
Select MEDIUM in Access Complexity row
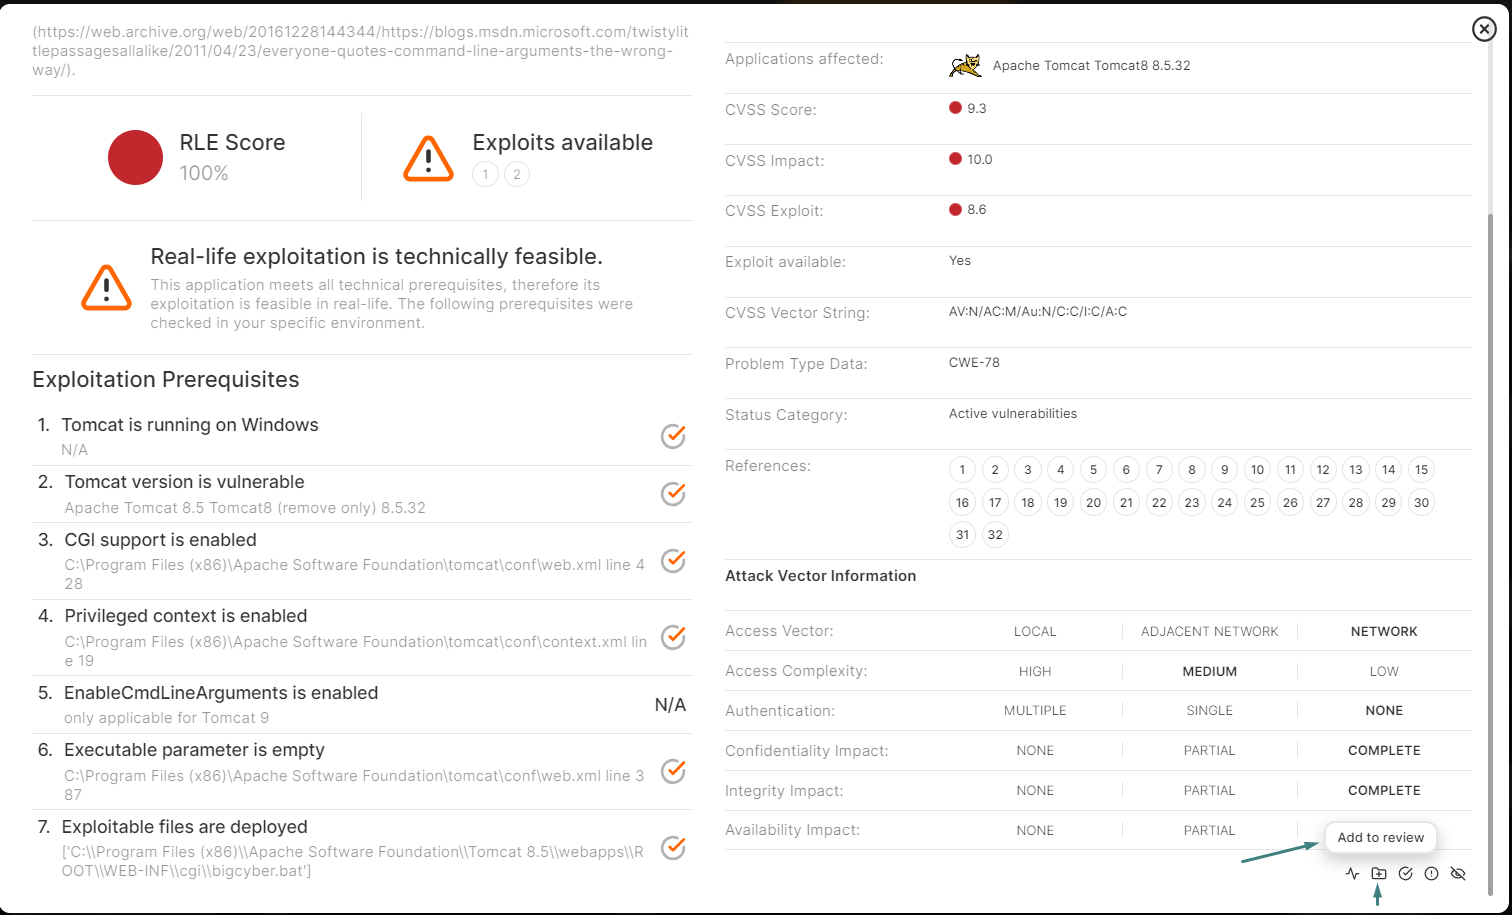coord(1210,672)
